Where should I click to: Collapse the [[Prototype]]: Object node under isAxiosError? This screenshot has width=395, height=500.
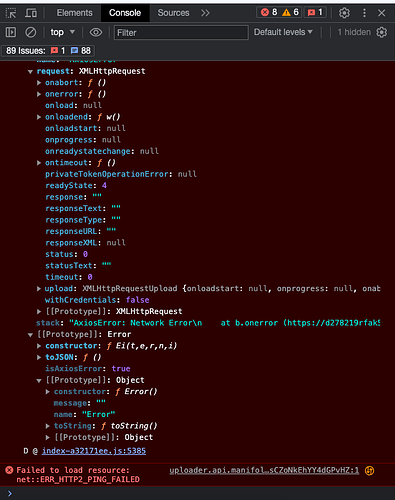click(x=39, y=380)
